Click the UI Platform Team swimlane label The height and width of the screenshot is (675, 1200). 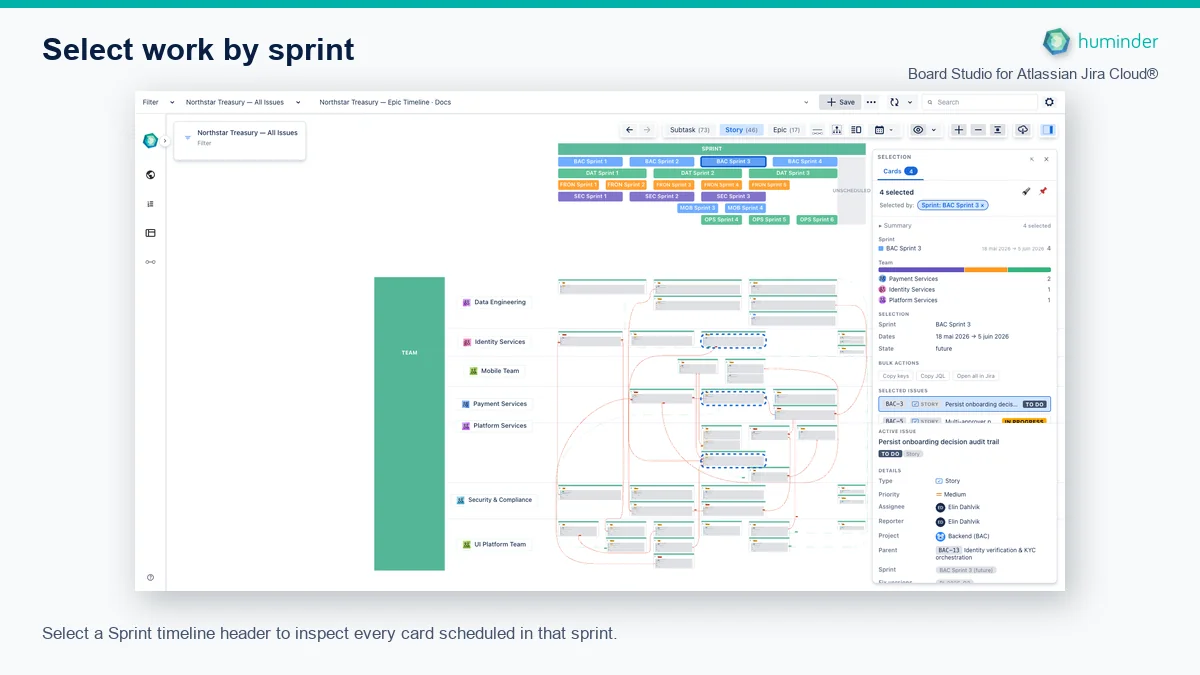(494, 545)
